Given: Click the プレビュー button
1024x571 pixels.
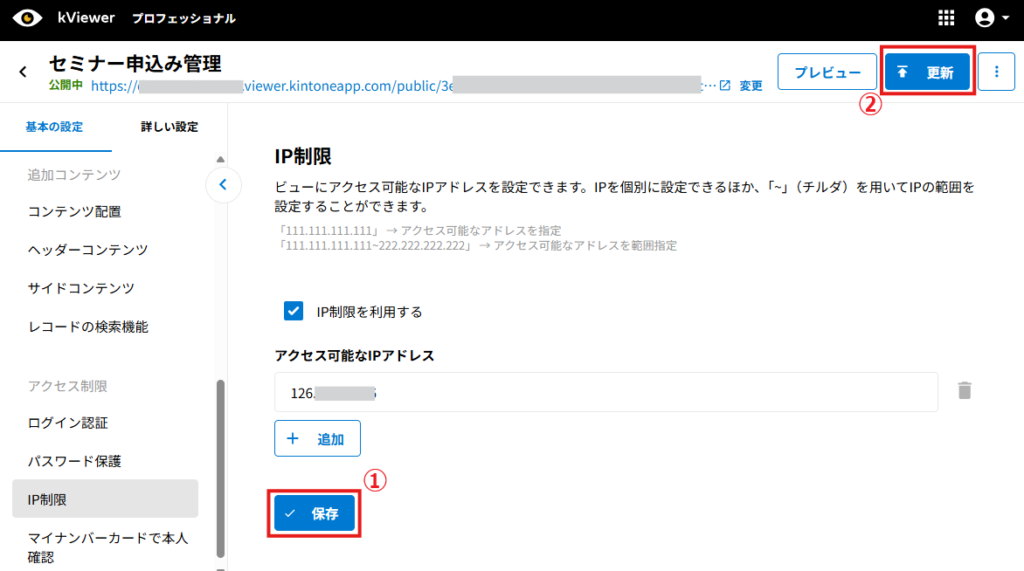Looking at the screenshot, I should coord(826,72).
